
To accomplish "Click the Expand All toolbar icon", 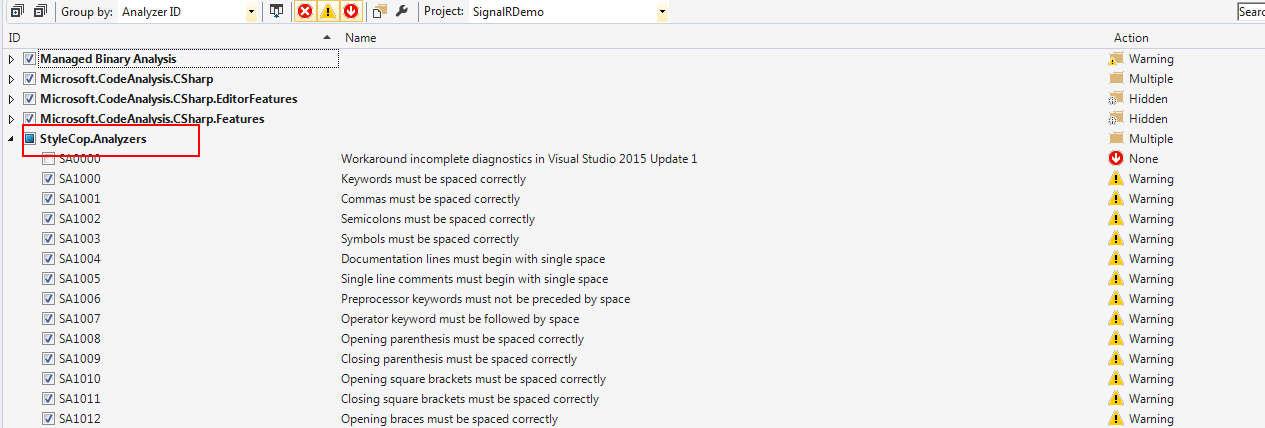I will [18, 12].
